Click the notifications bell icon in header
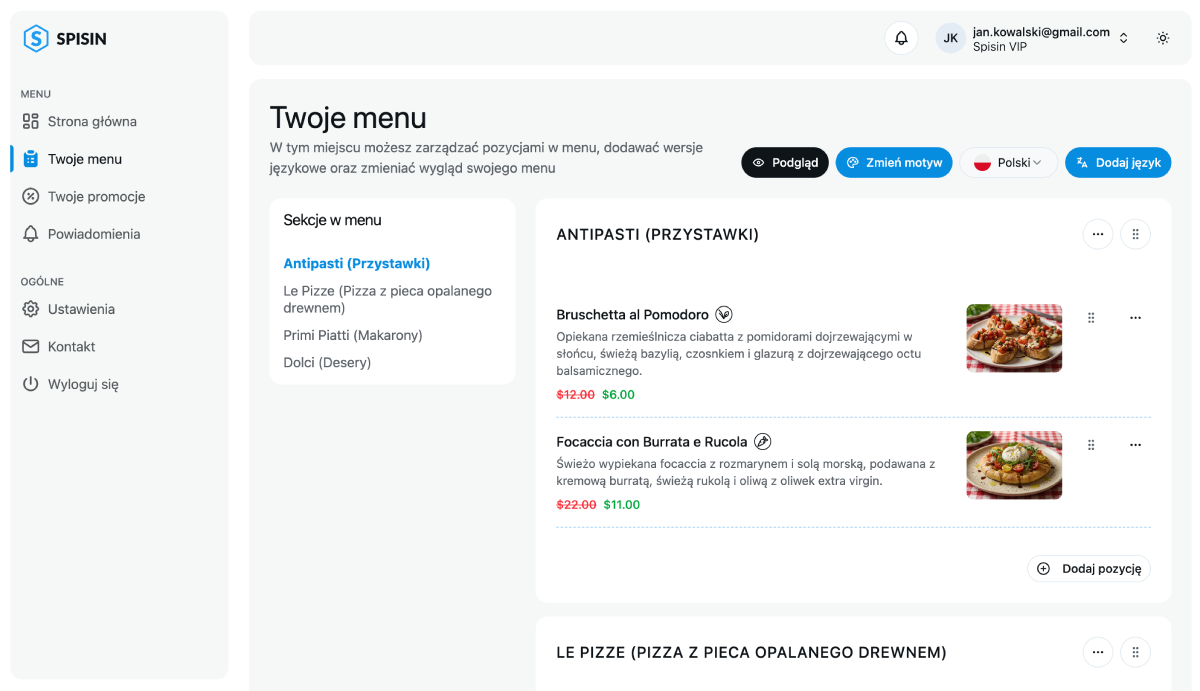This screenshot has height=691, width=1200. [x=901, y=38]
